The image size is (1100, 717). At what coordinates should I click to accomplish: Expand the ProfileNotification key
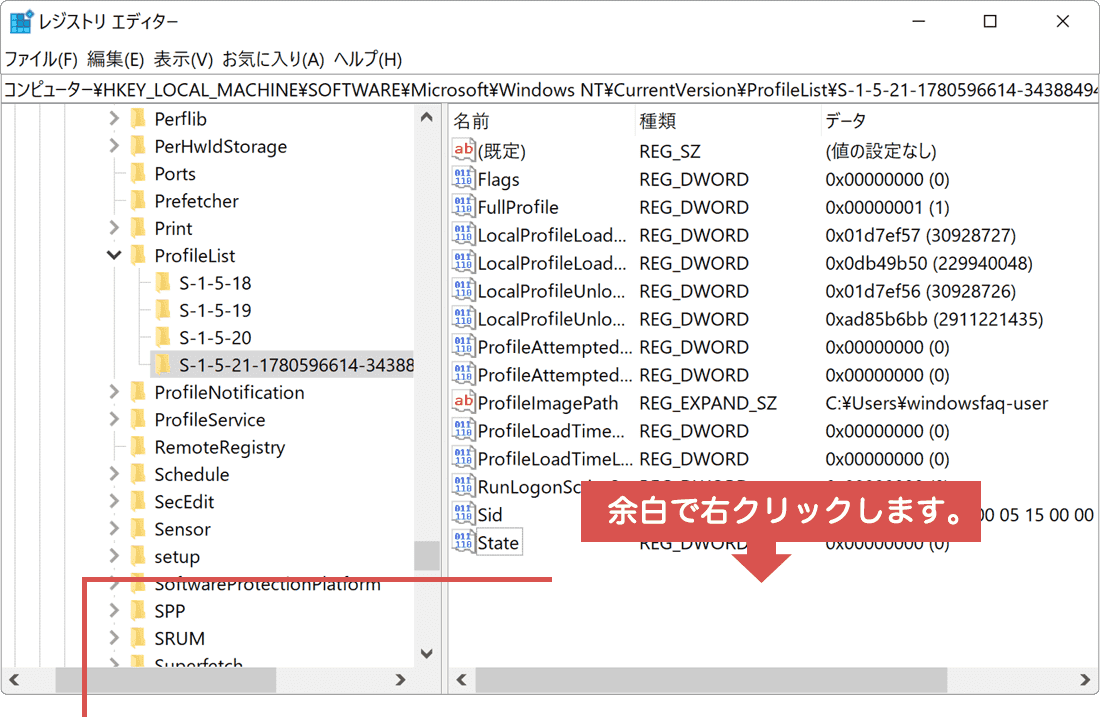tap(114, 392)
